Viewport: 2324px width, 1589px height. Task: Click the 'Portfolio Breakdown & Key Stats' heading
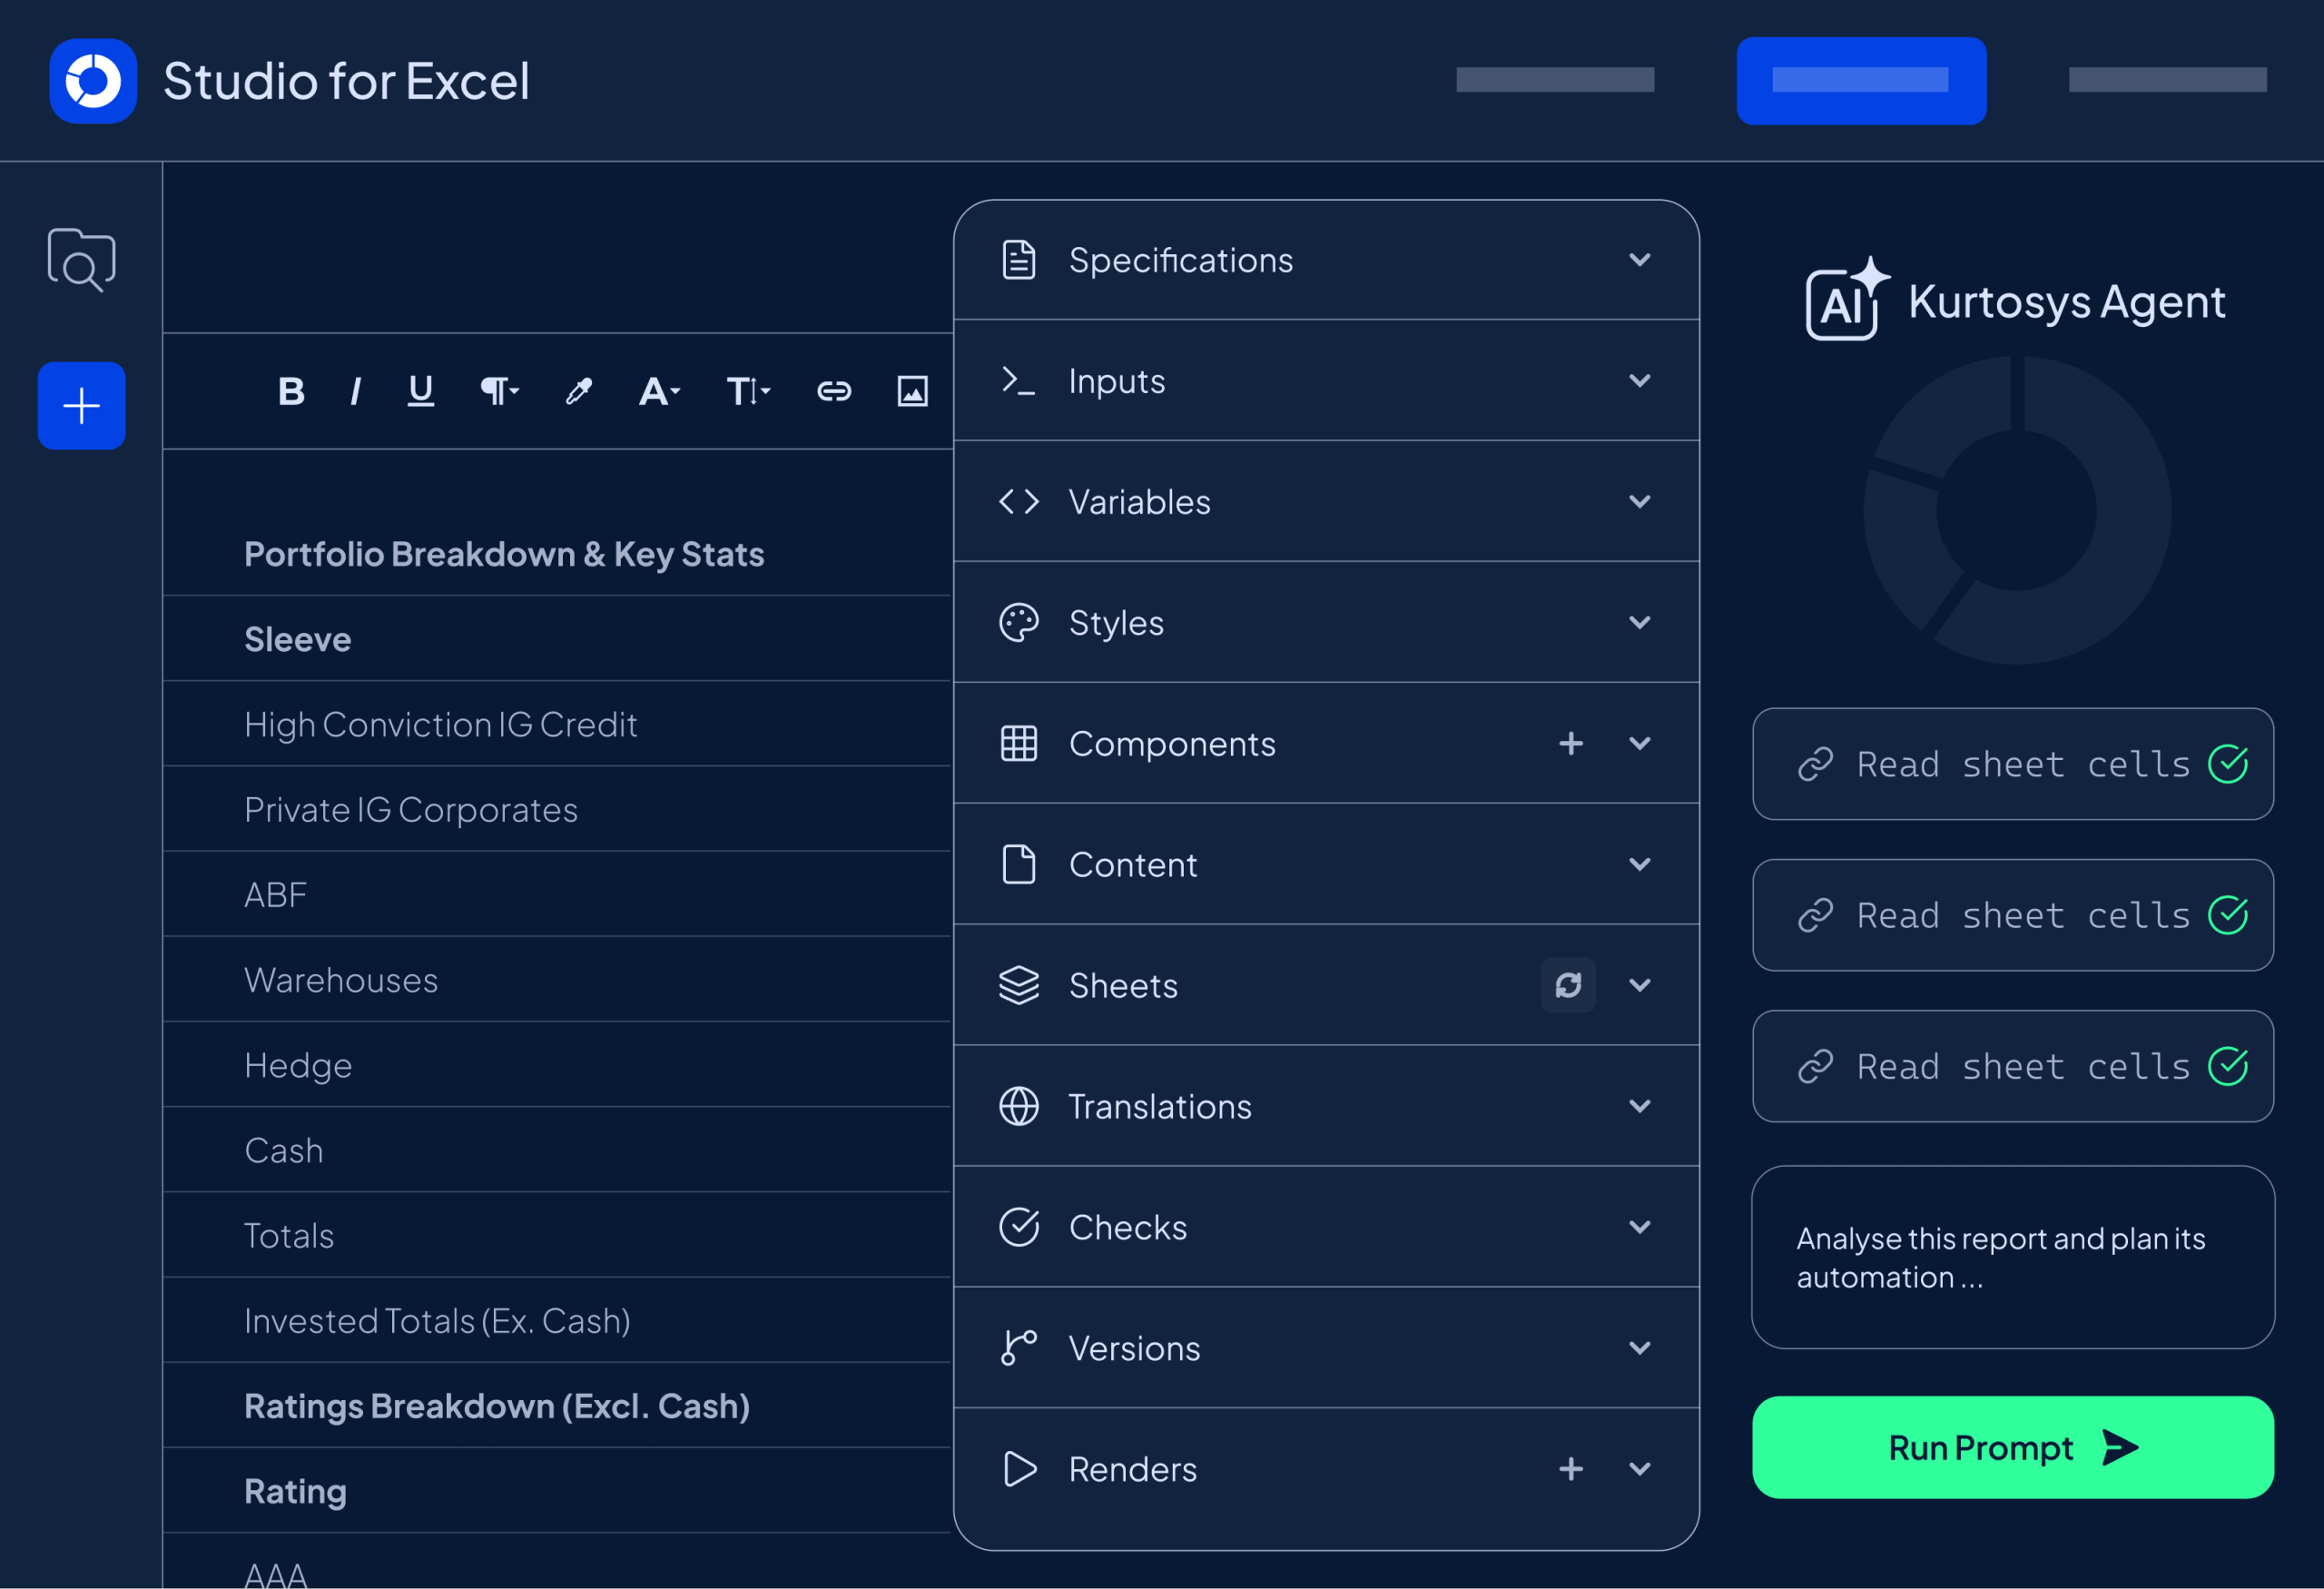coord(504,555)
